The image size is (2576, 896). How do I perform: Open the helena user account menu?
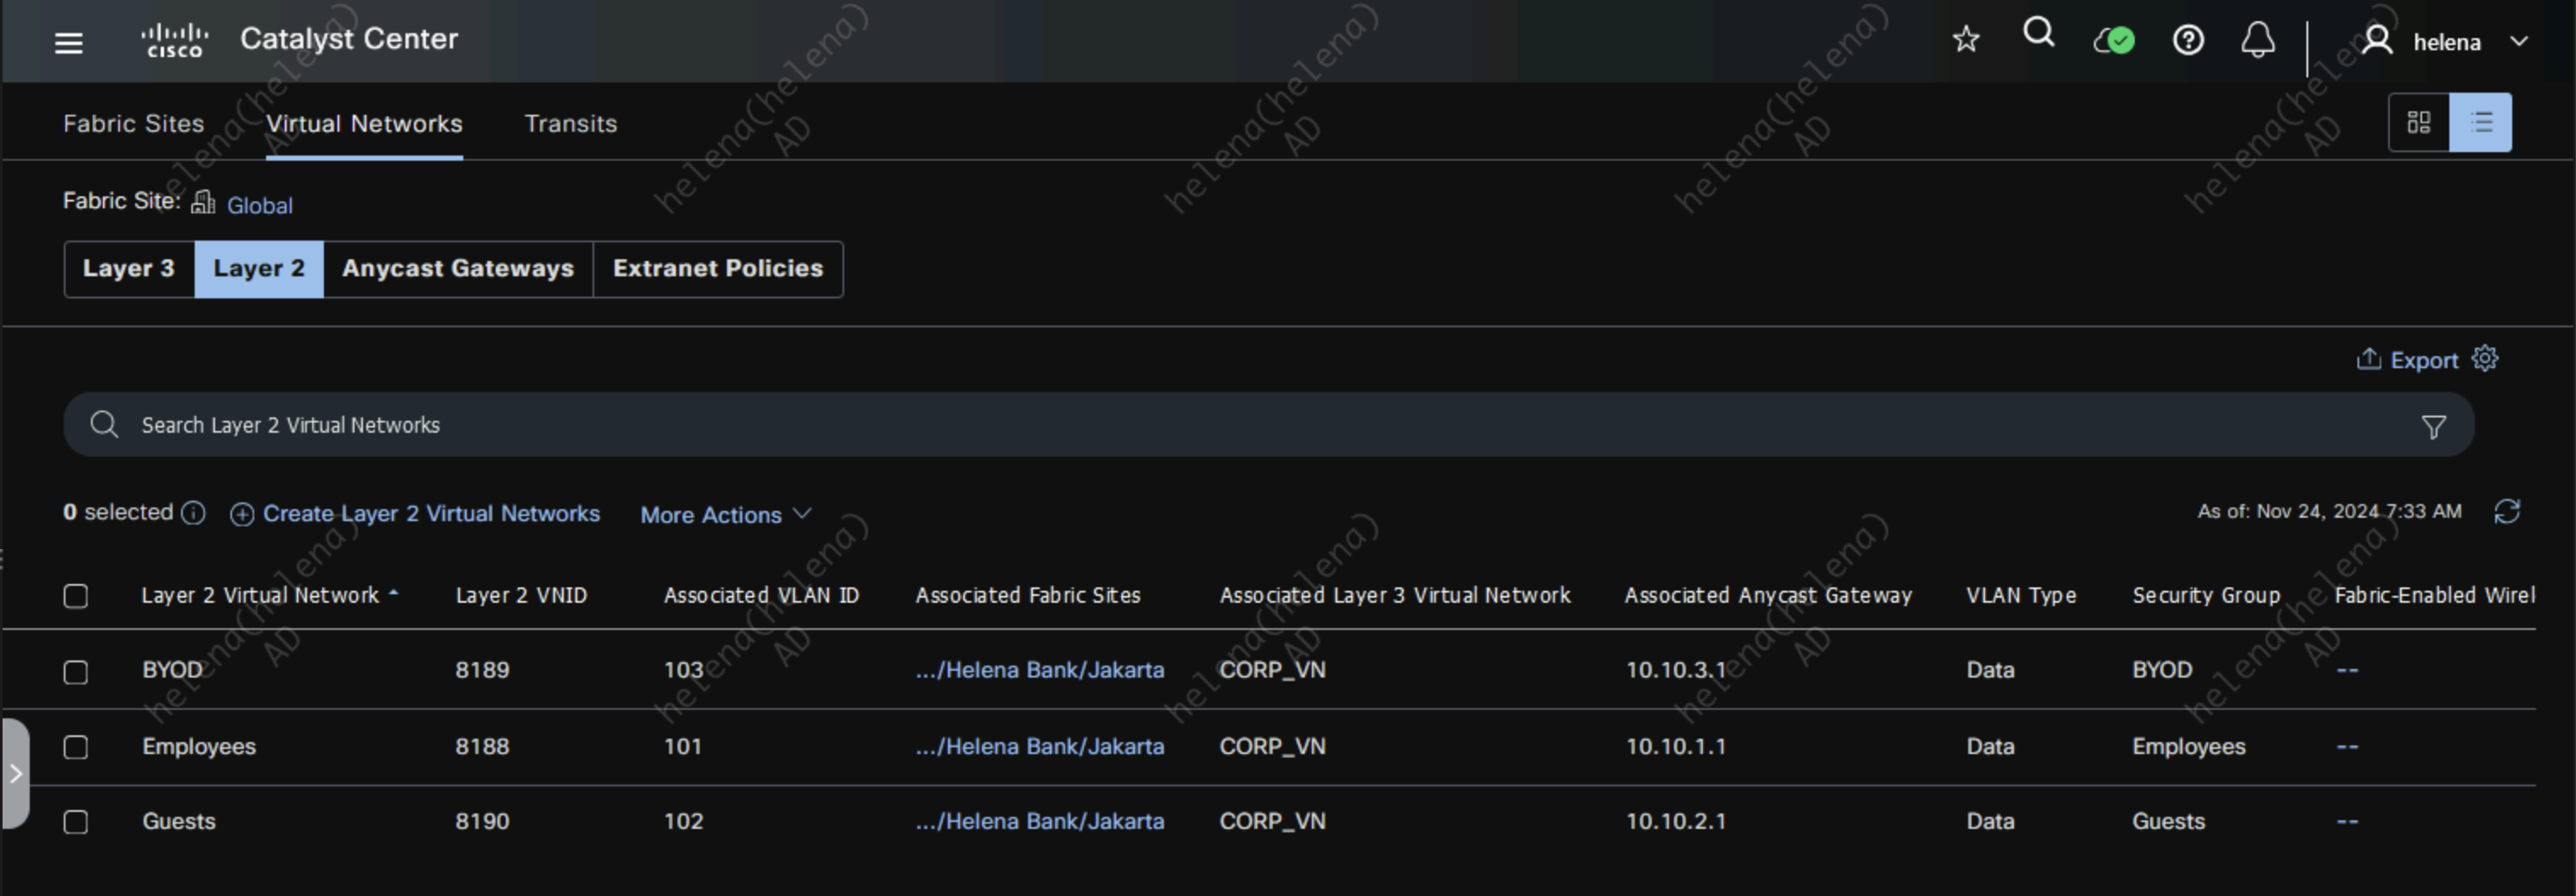(x=2445, y=42)
